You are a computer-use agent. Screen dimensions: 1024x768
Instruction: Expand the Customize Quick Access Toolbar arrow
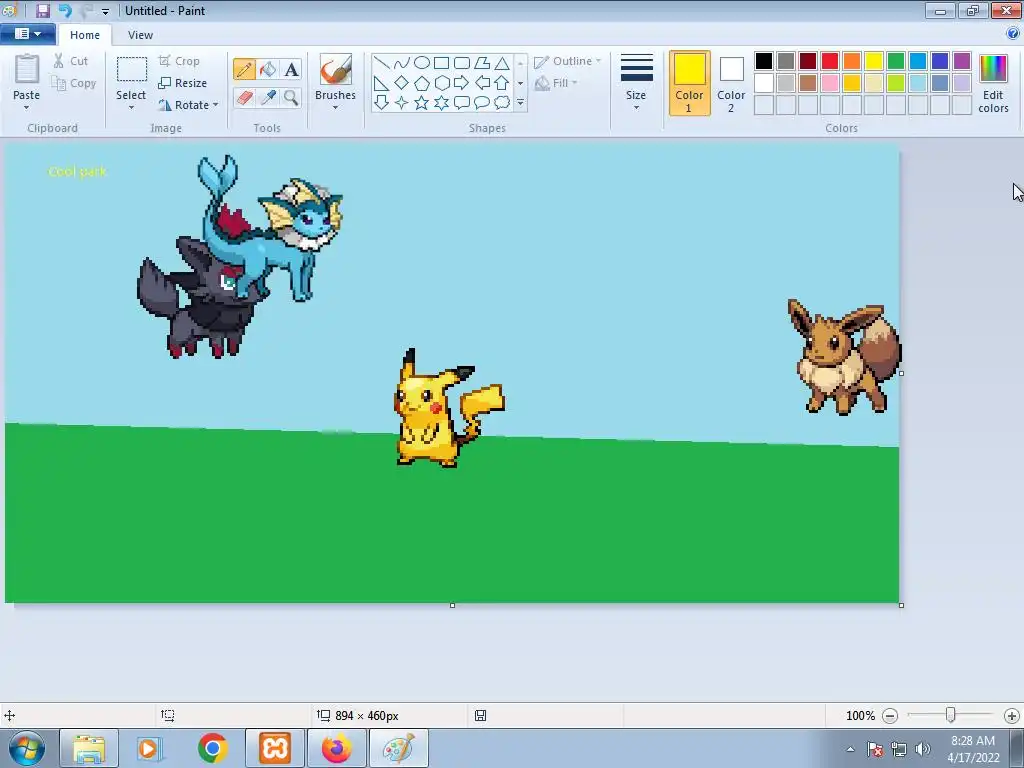pyautogui.click(x=105, y=11)
